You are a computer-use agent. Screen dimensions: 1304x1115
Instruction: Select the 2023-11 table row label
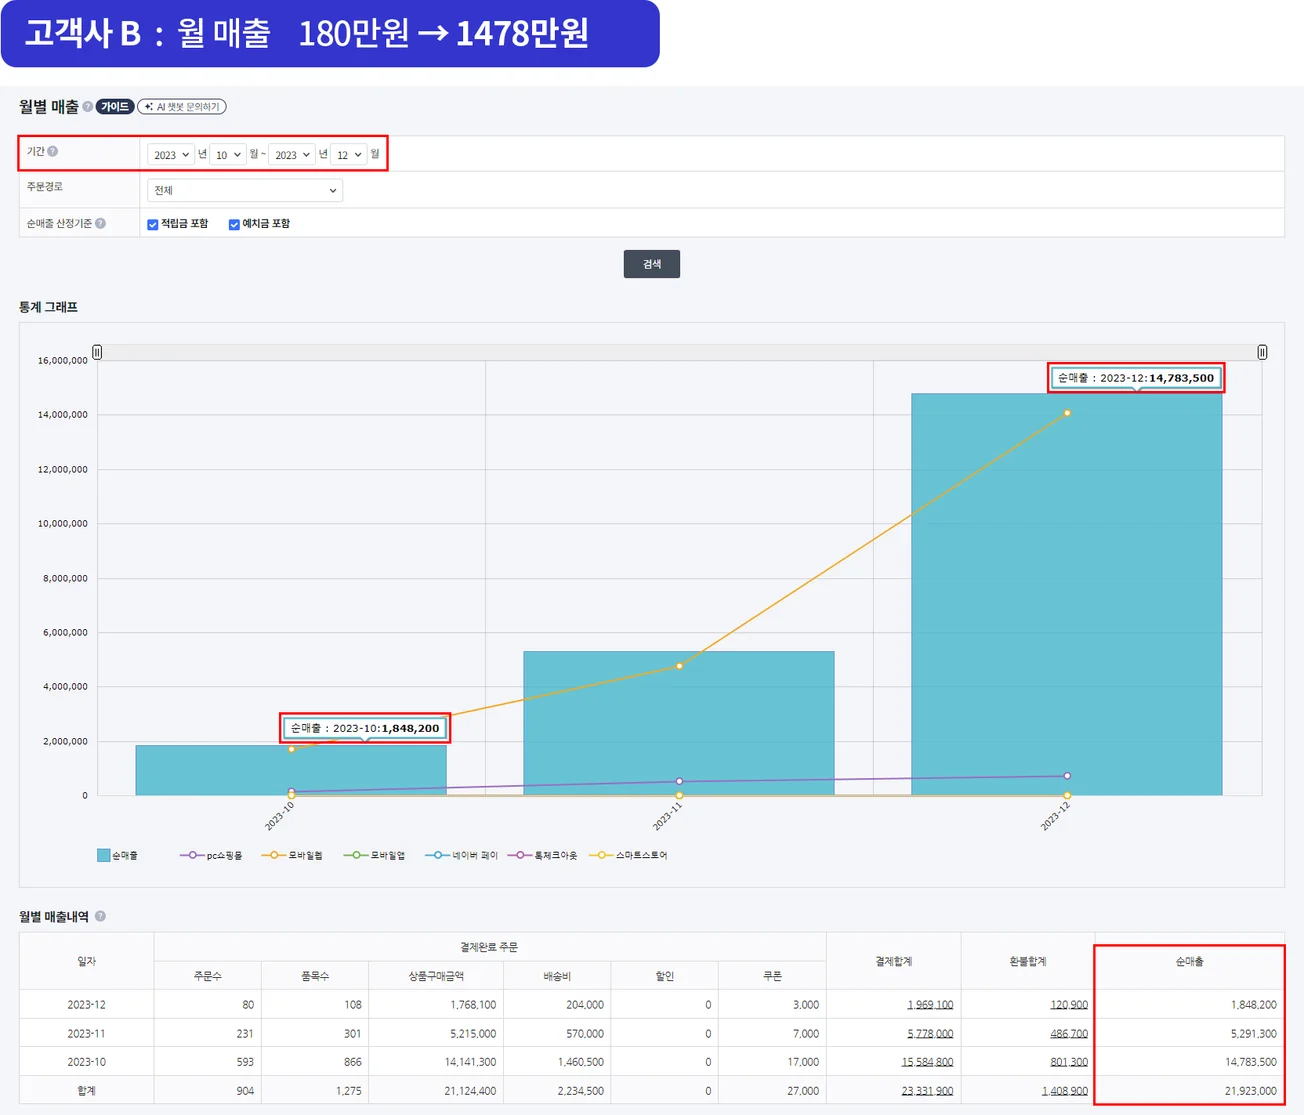tap(87, 1034)
